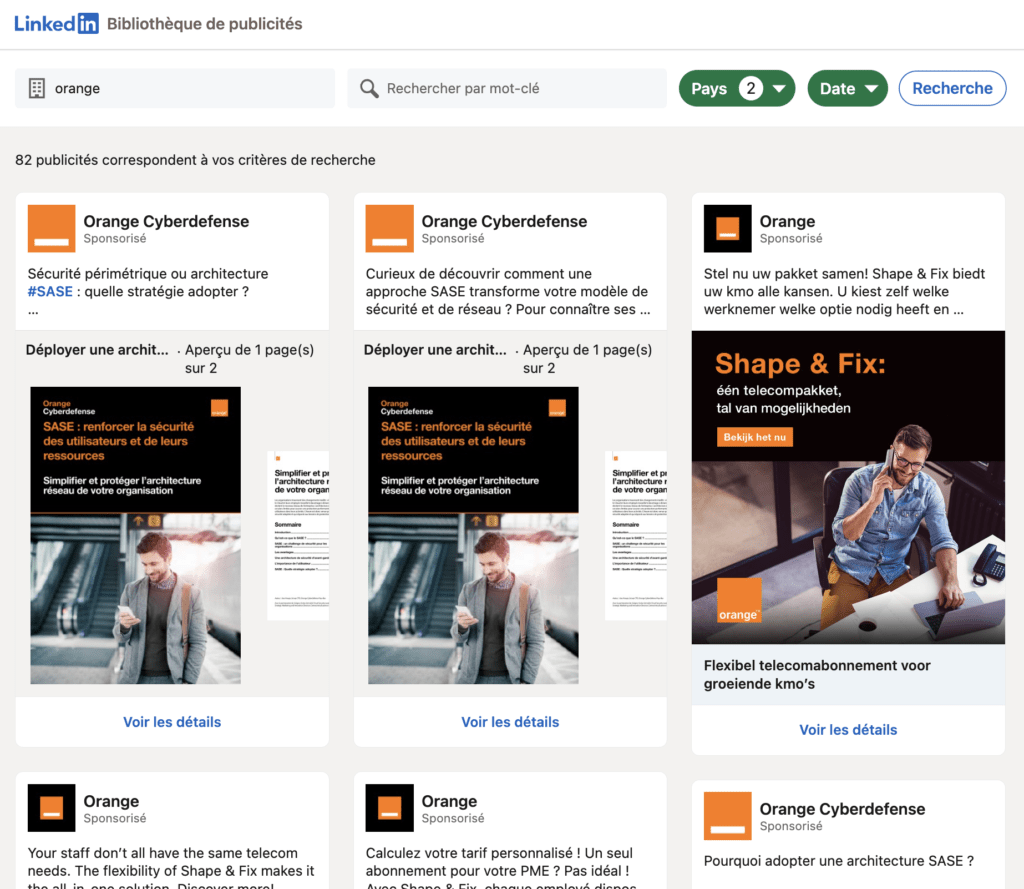
Task: Click the 'Your staff don't all have' ad text
Action: pos(171,869)
